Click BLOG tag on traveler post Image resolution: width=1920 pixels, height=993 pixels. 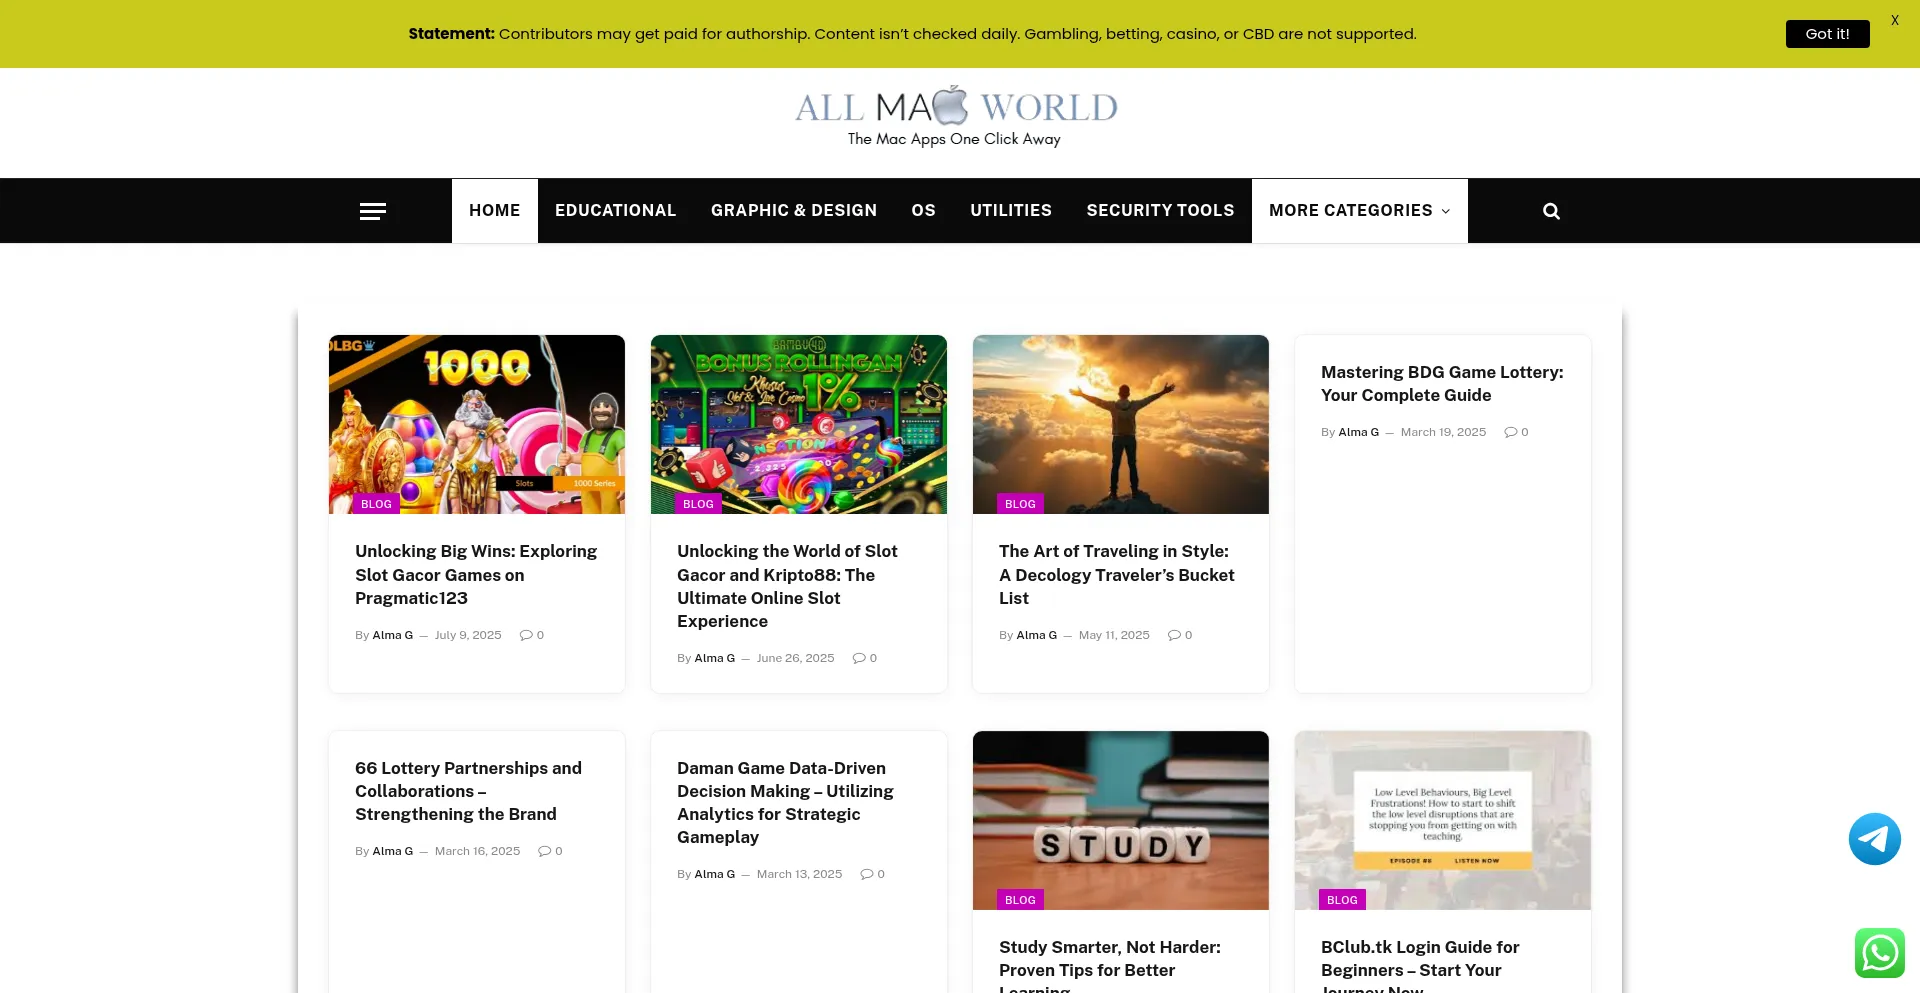pos(1020,504)
